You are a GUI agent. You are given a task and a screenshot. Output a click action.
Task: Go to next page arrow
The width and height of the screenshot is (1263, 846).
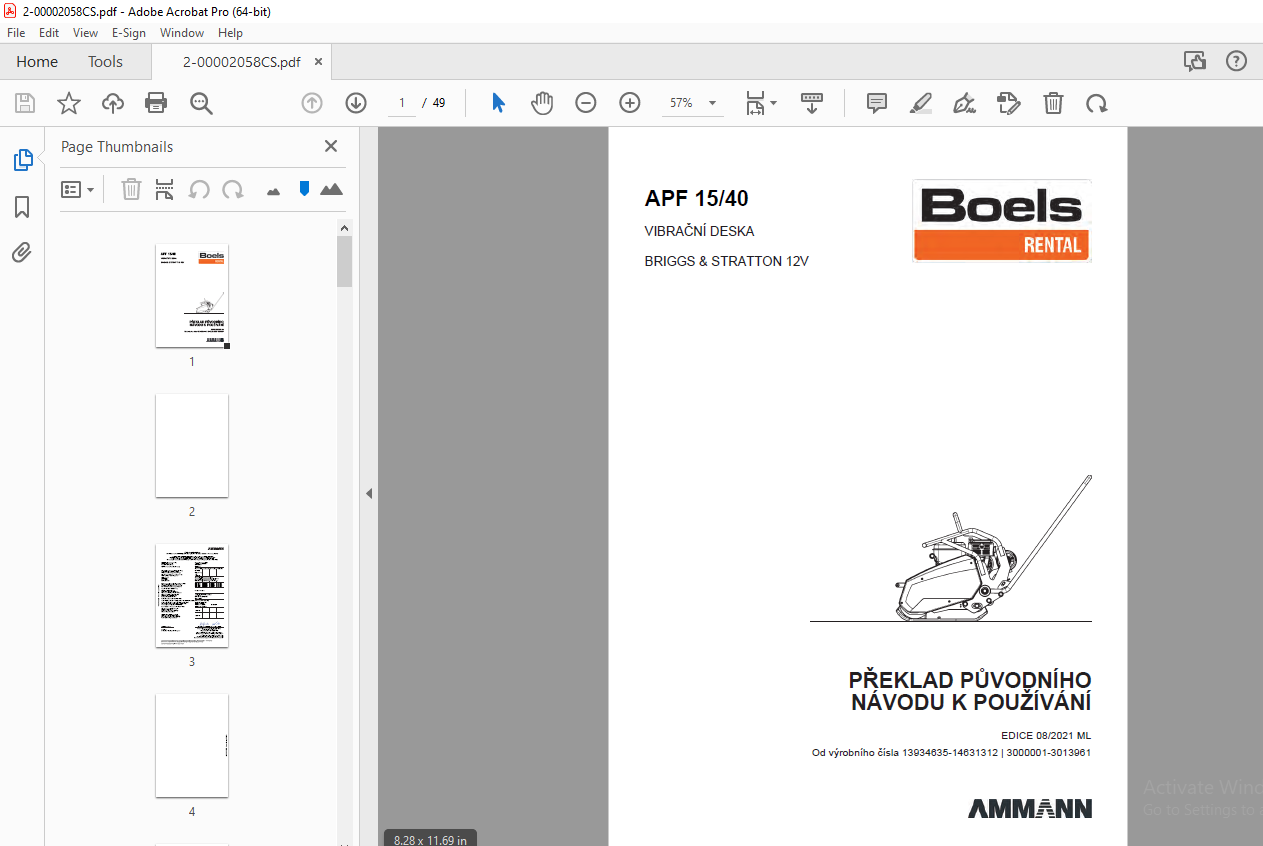[x=356, y=103]
